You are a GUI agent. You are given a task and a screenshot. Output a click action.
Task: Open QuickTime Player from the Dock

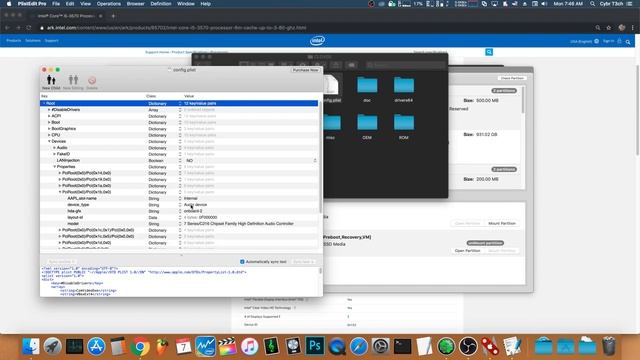pos(337,347)
